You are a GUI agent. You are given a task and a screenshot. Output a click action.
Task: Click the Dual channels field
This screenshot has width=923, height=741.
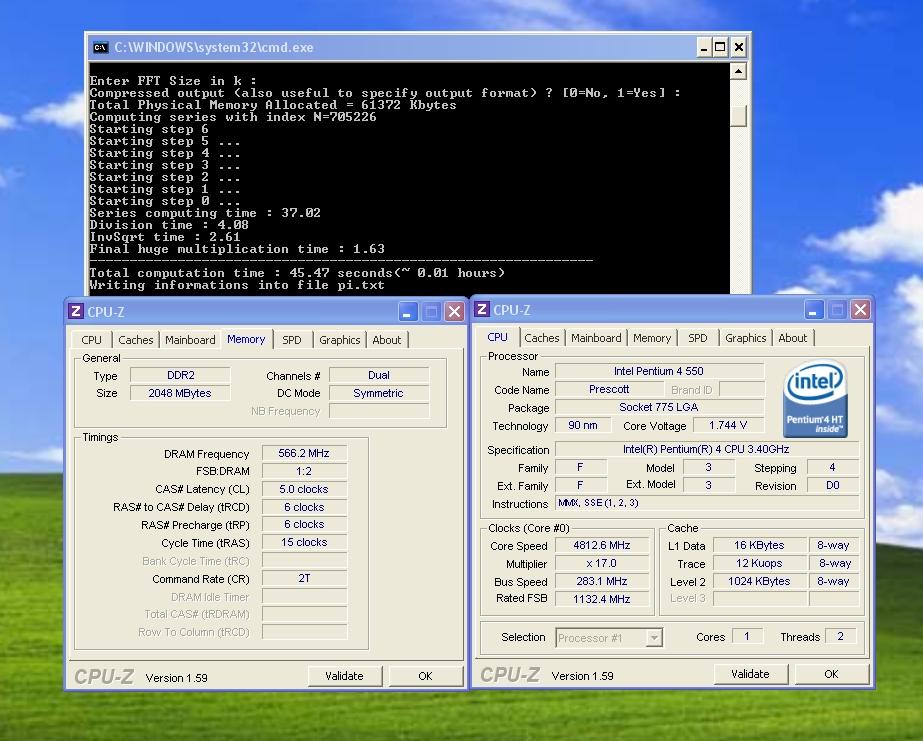pyautogui.click(x=379, y=376)
